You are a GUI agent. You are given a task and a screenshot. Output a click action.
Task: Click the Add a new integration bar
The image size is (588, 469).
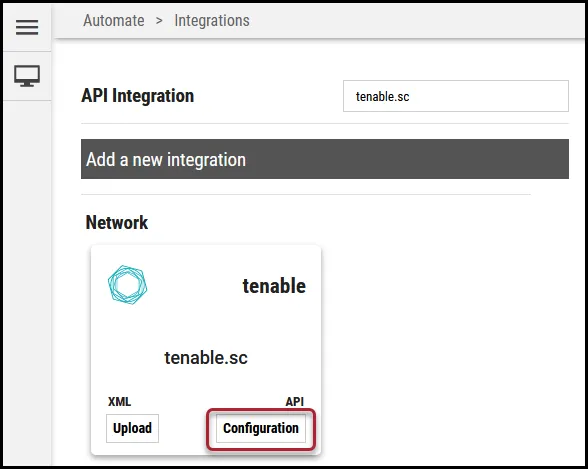[x=325, y=159]
